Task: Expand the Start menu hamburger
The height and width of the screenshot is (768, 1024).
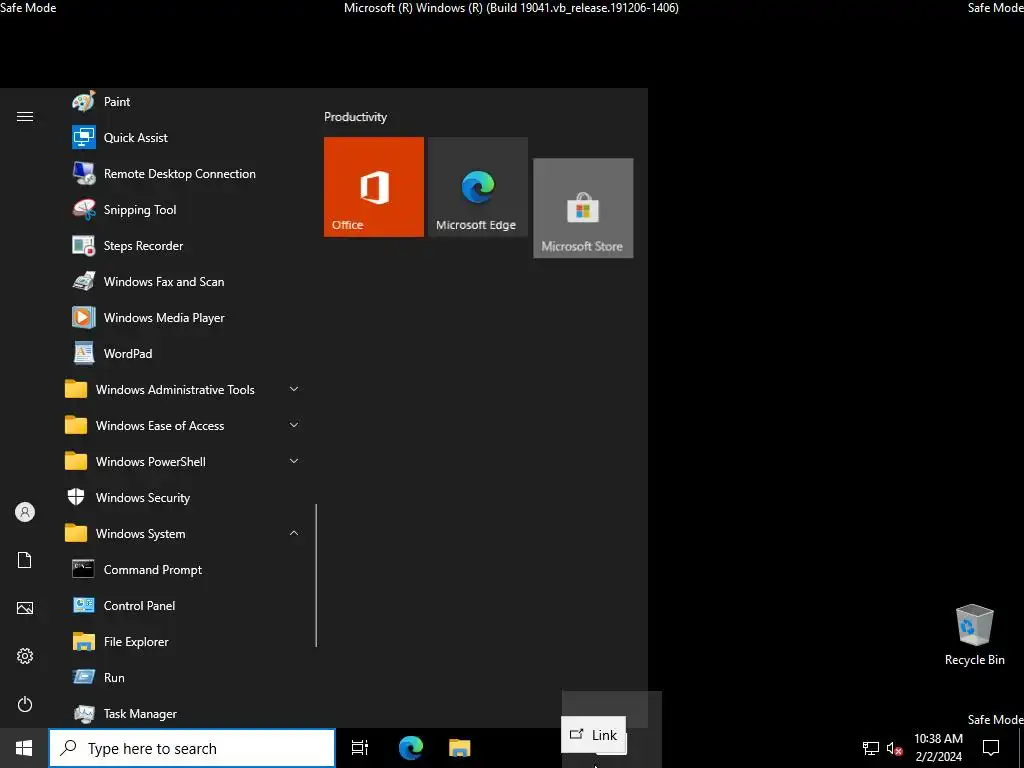Action: click(25, 117)
